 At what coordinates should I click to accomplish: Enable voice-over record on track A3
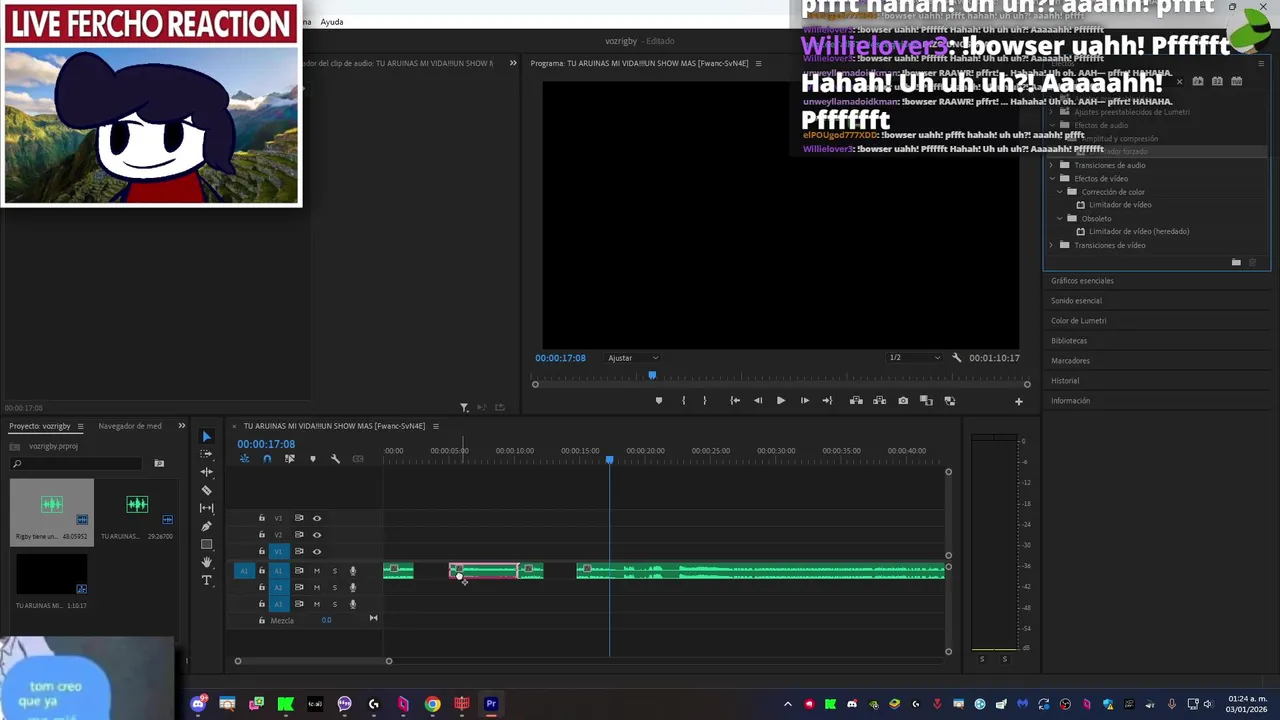pos(352,604)
